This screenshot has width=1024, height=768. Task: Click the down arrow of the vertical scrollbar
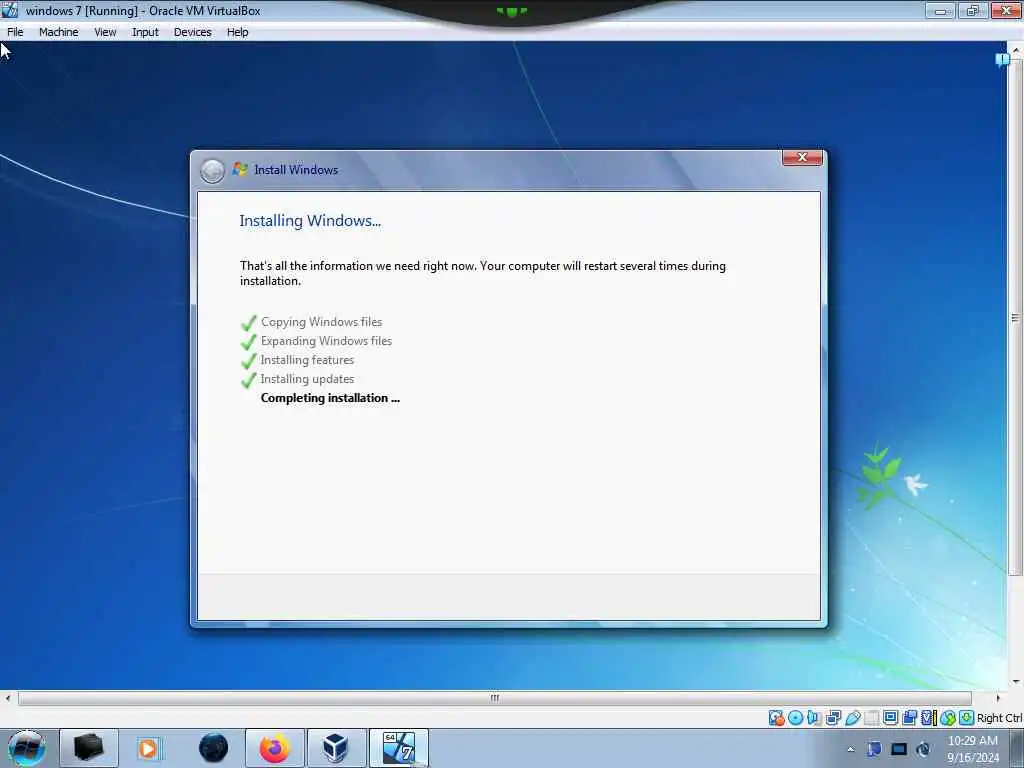click(x=1016, y=682)
